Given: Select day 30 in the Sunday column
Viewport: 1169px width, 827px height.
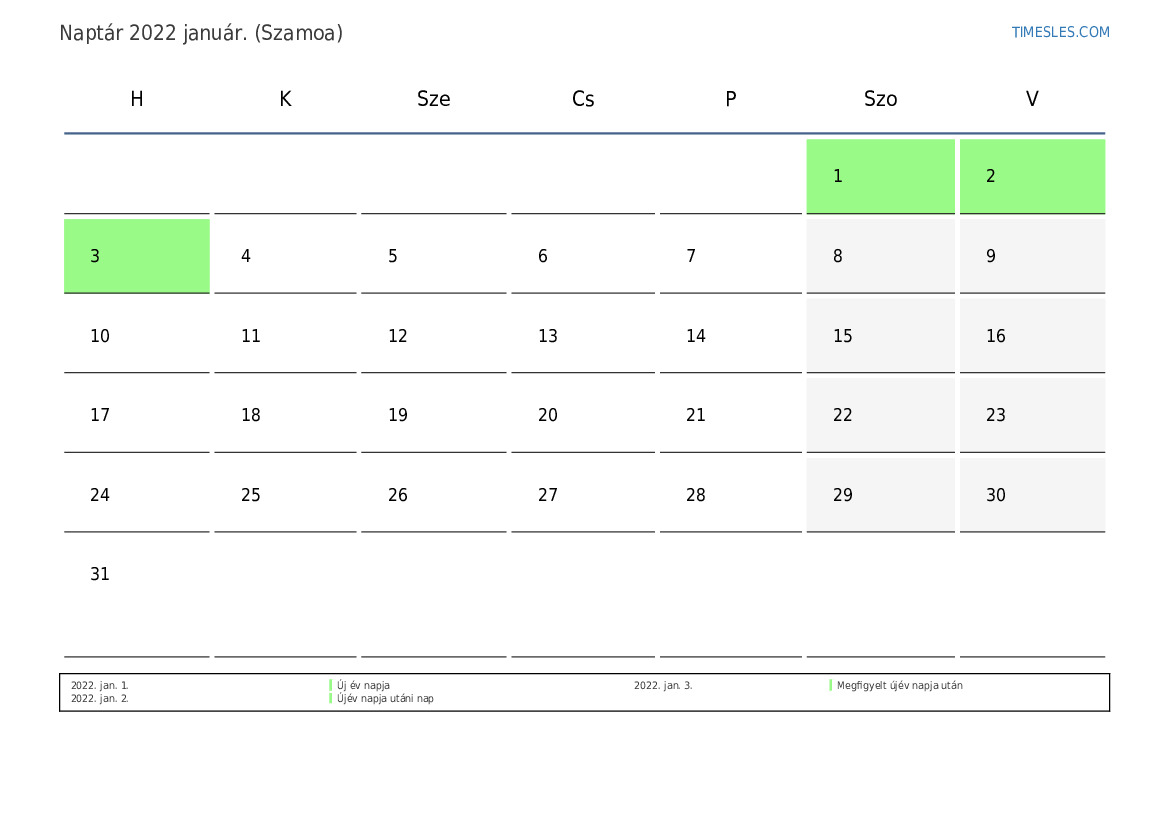Looking at the screenshot, I should click(1032, 495).
